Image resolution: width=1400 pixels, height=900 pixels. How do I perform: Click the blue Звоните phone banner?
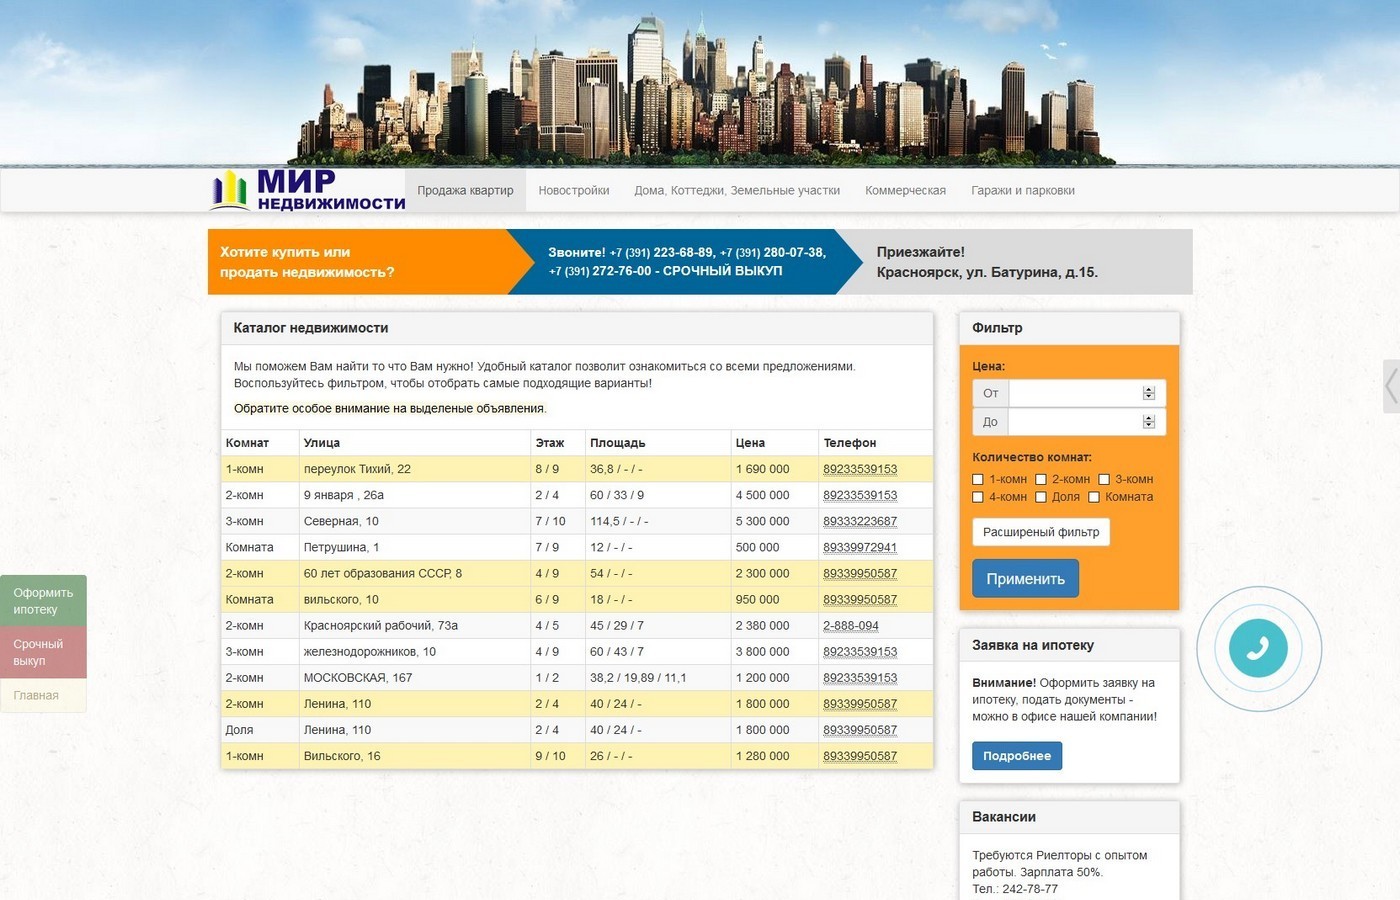point(686,262)
